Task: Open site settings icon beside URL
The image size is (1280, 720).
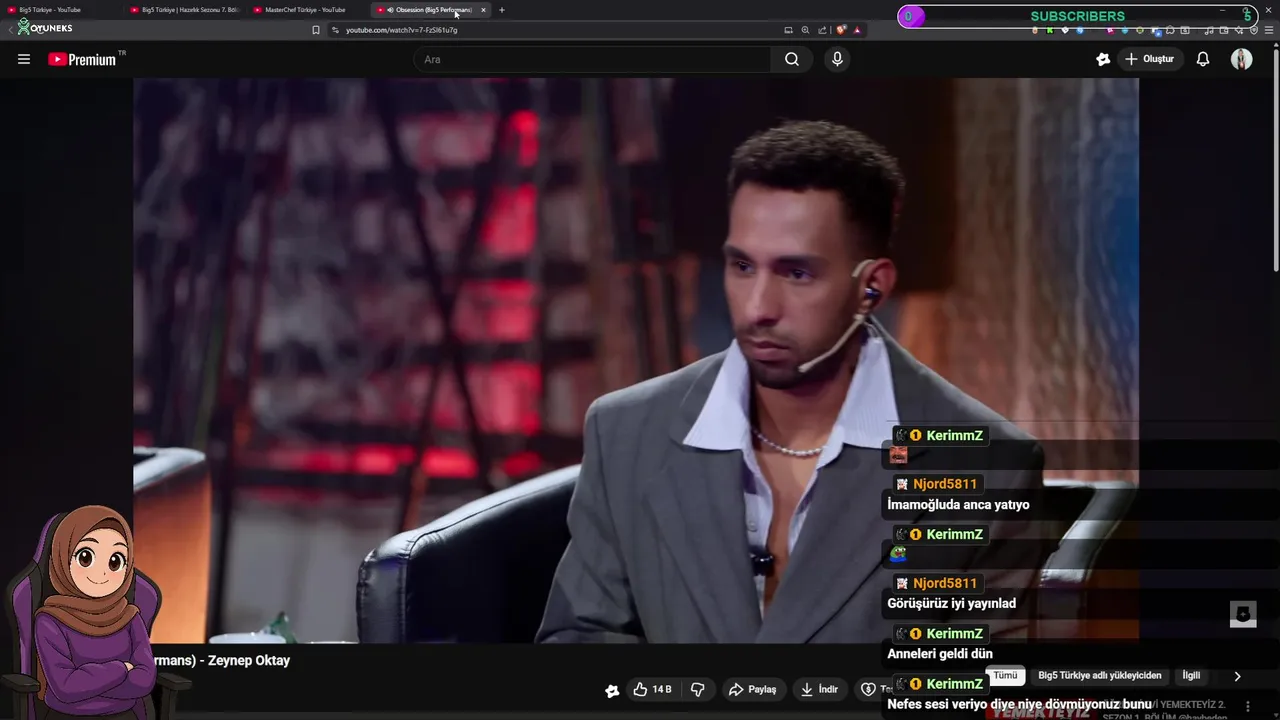Action: click(x=335, y=30)
